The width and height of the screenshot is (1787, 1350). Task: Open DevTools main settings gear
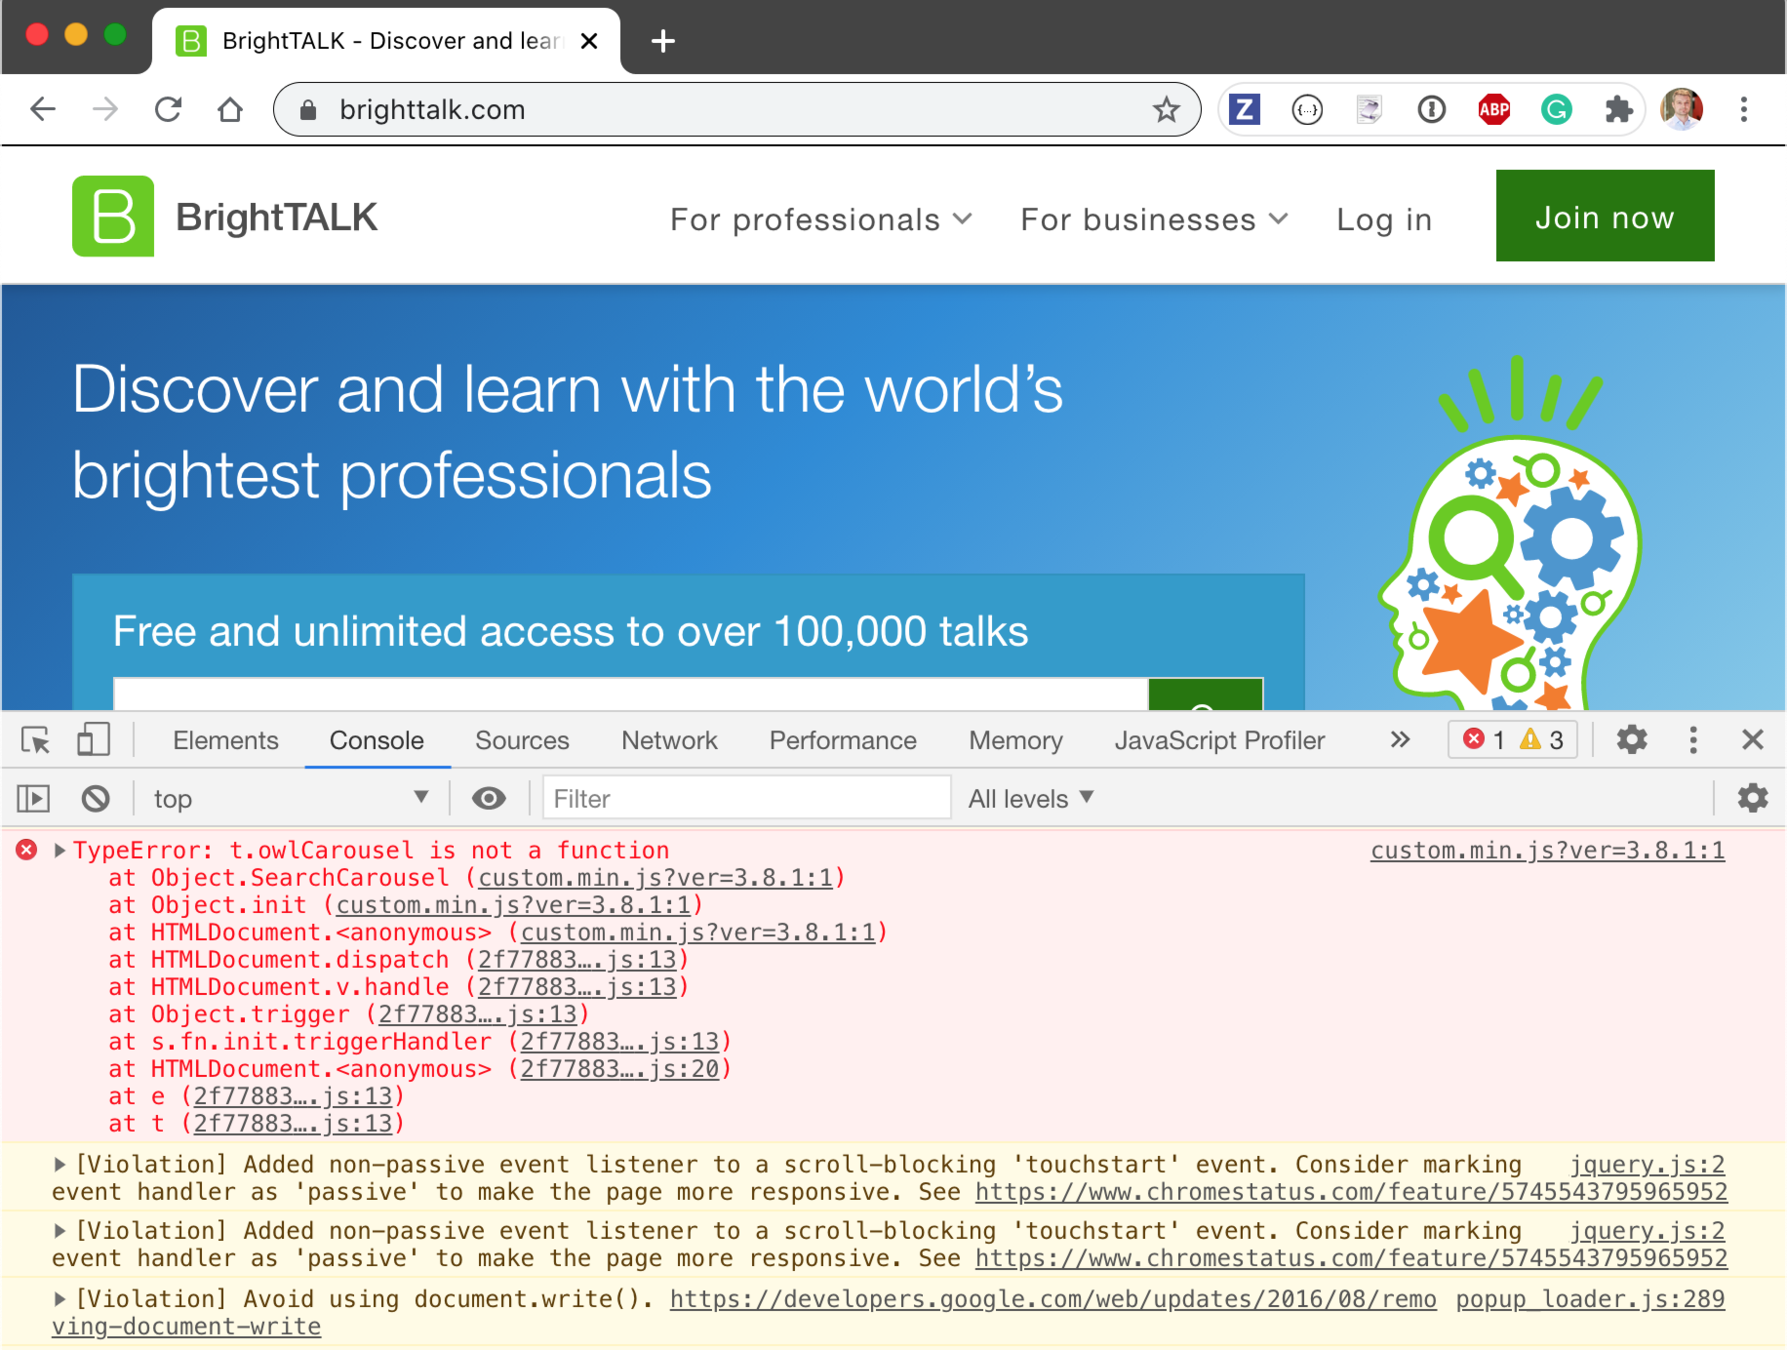(1632, 740)
